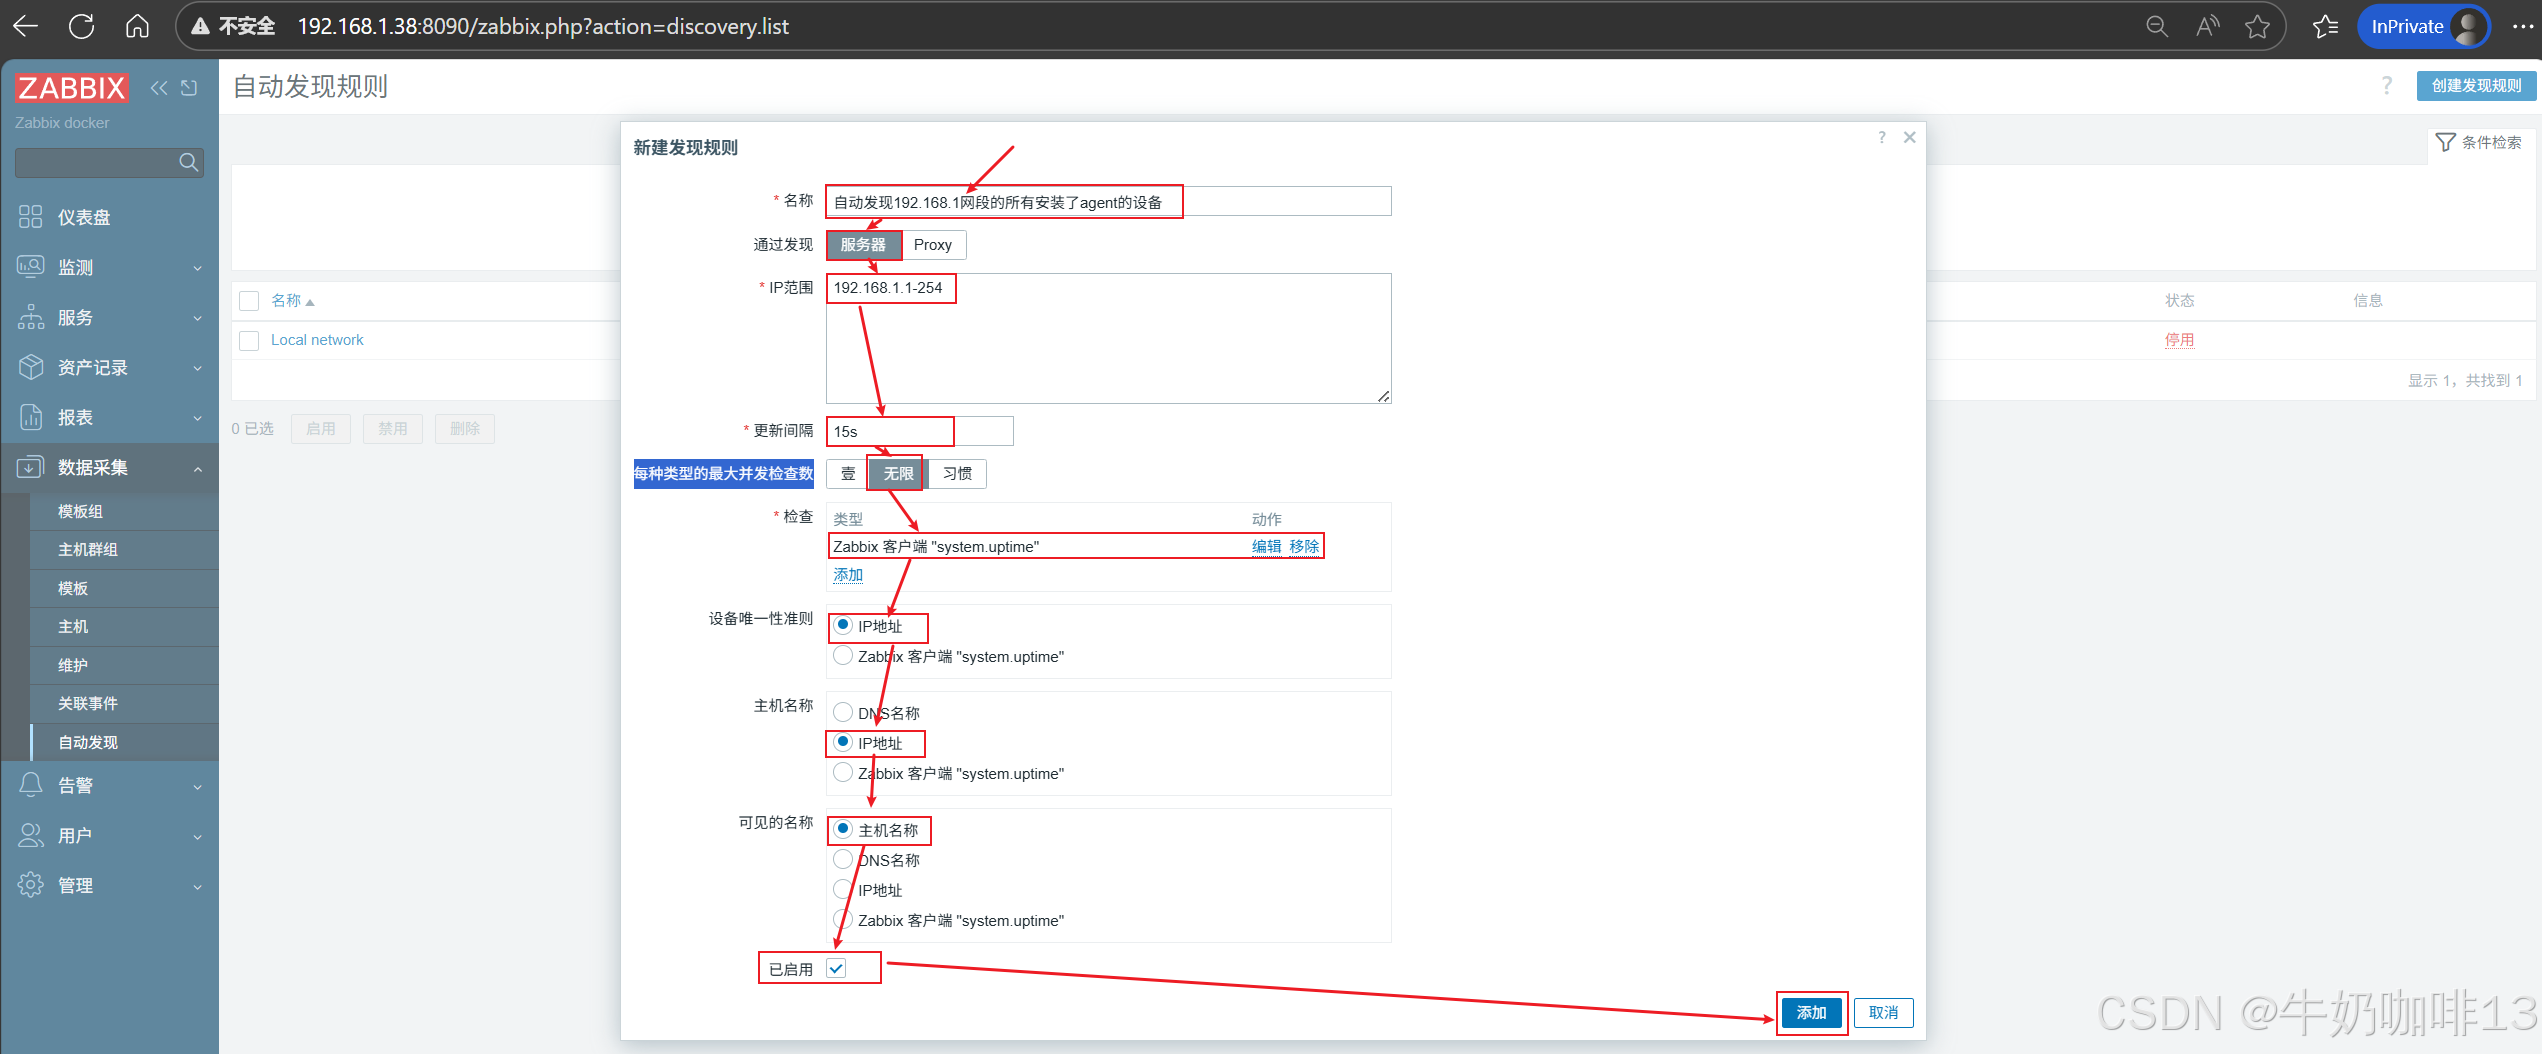
Task: Select 壹 concurrent checks option
Action: (x=847, y=474)
